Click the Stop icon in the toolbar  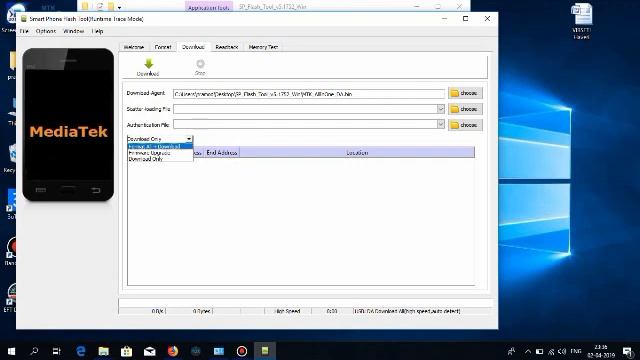tap(200, 64)
